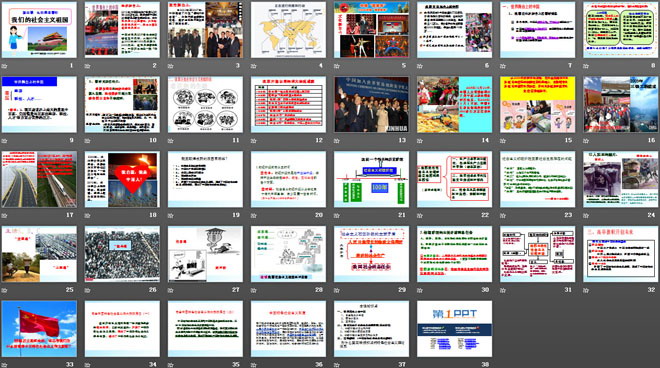Click the animation star icon below slide 19
The image size is (660, 368).
(x=170, y=216)
